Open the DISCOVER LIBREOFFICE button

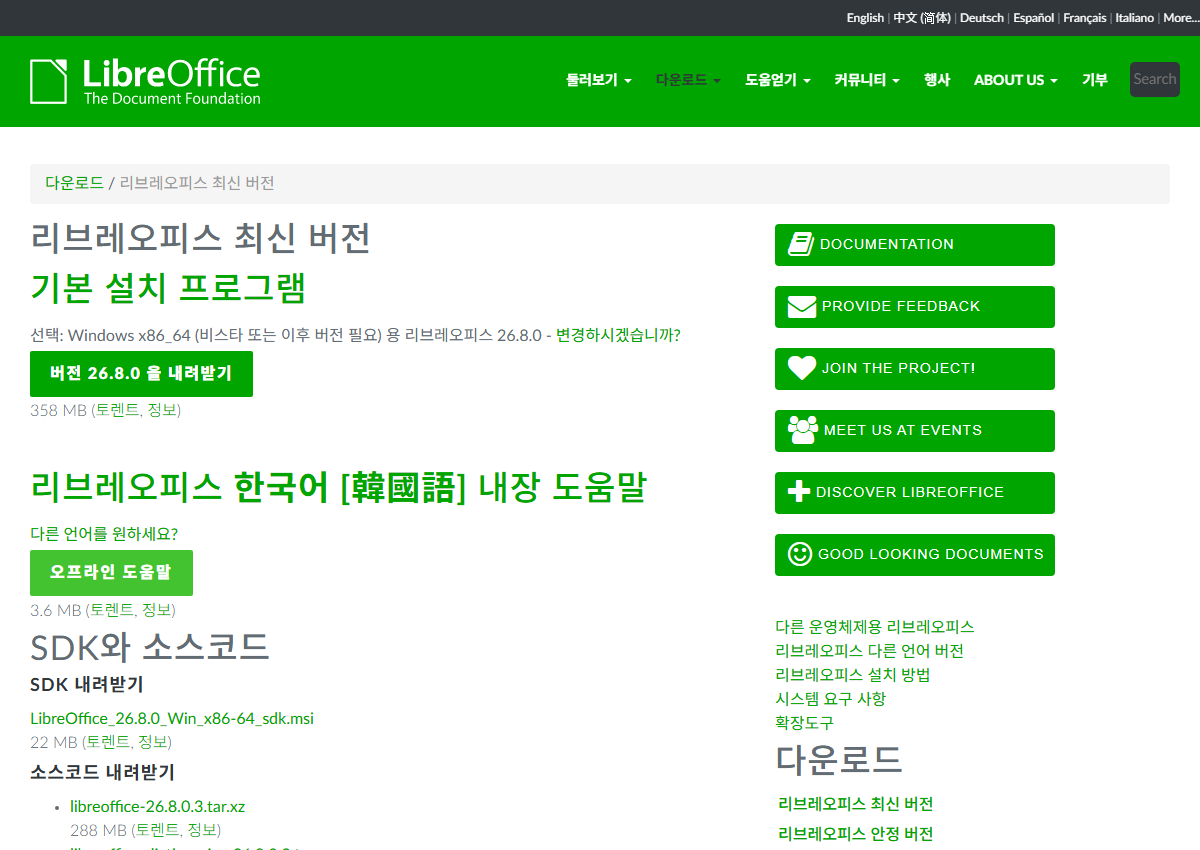[915, 493]
